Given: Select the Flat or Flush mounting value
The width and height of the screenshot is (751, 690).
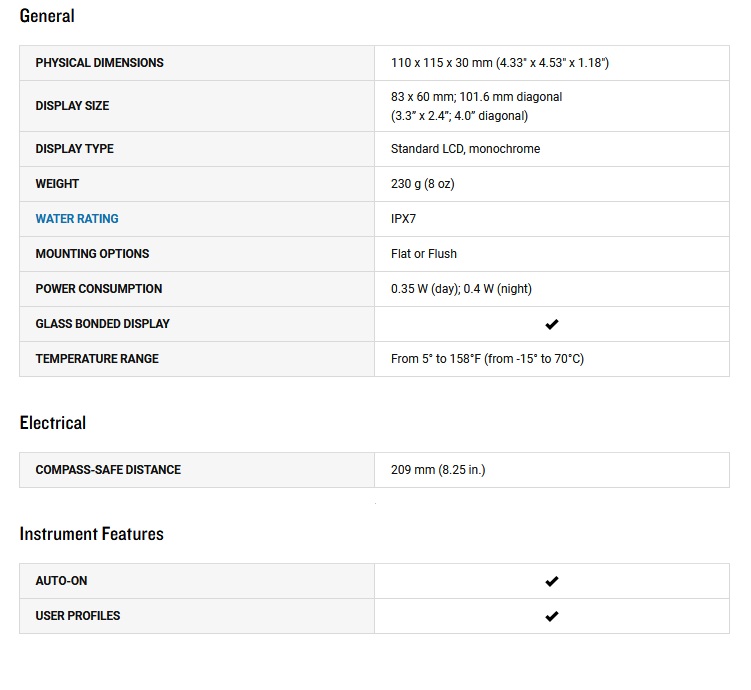Looking at the screenshot, I should click(424, 254).
